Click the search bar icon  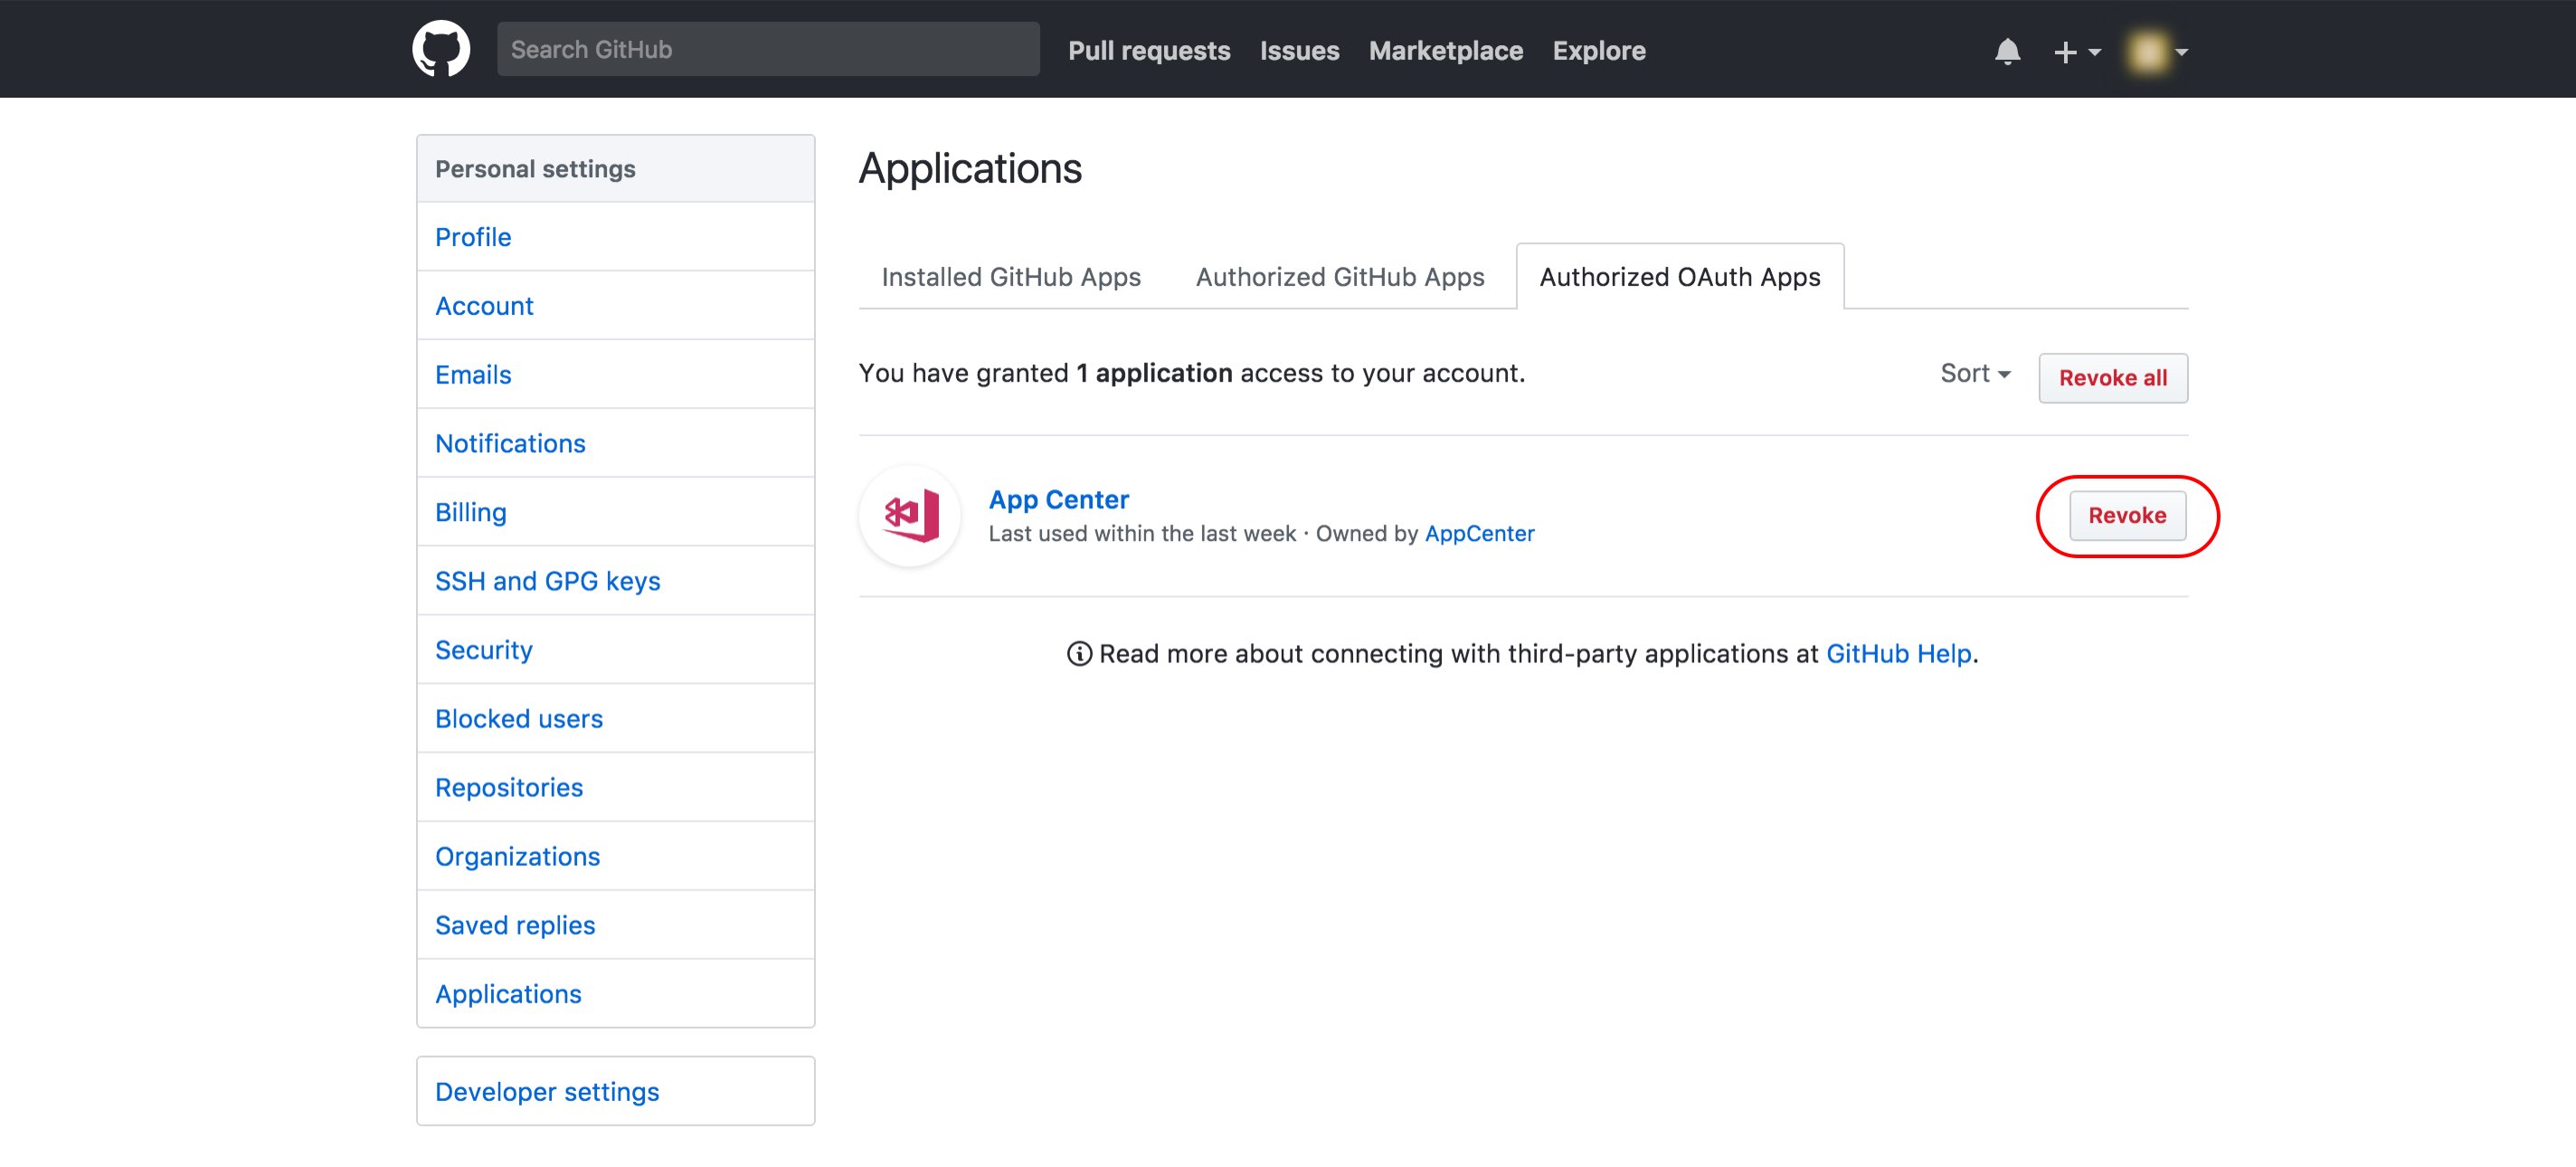pos(767,48)
